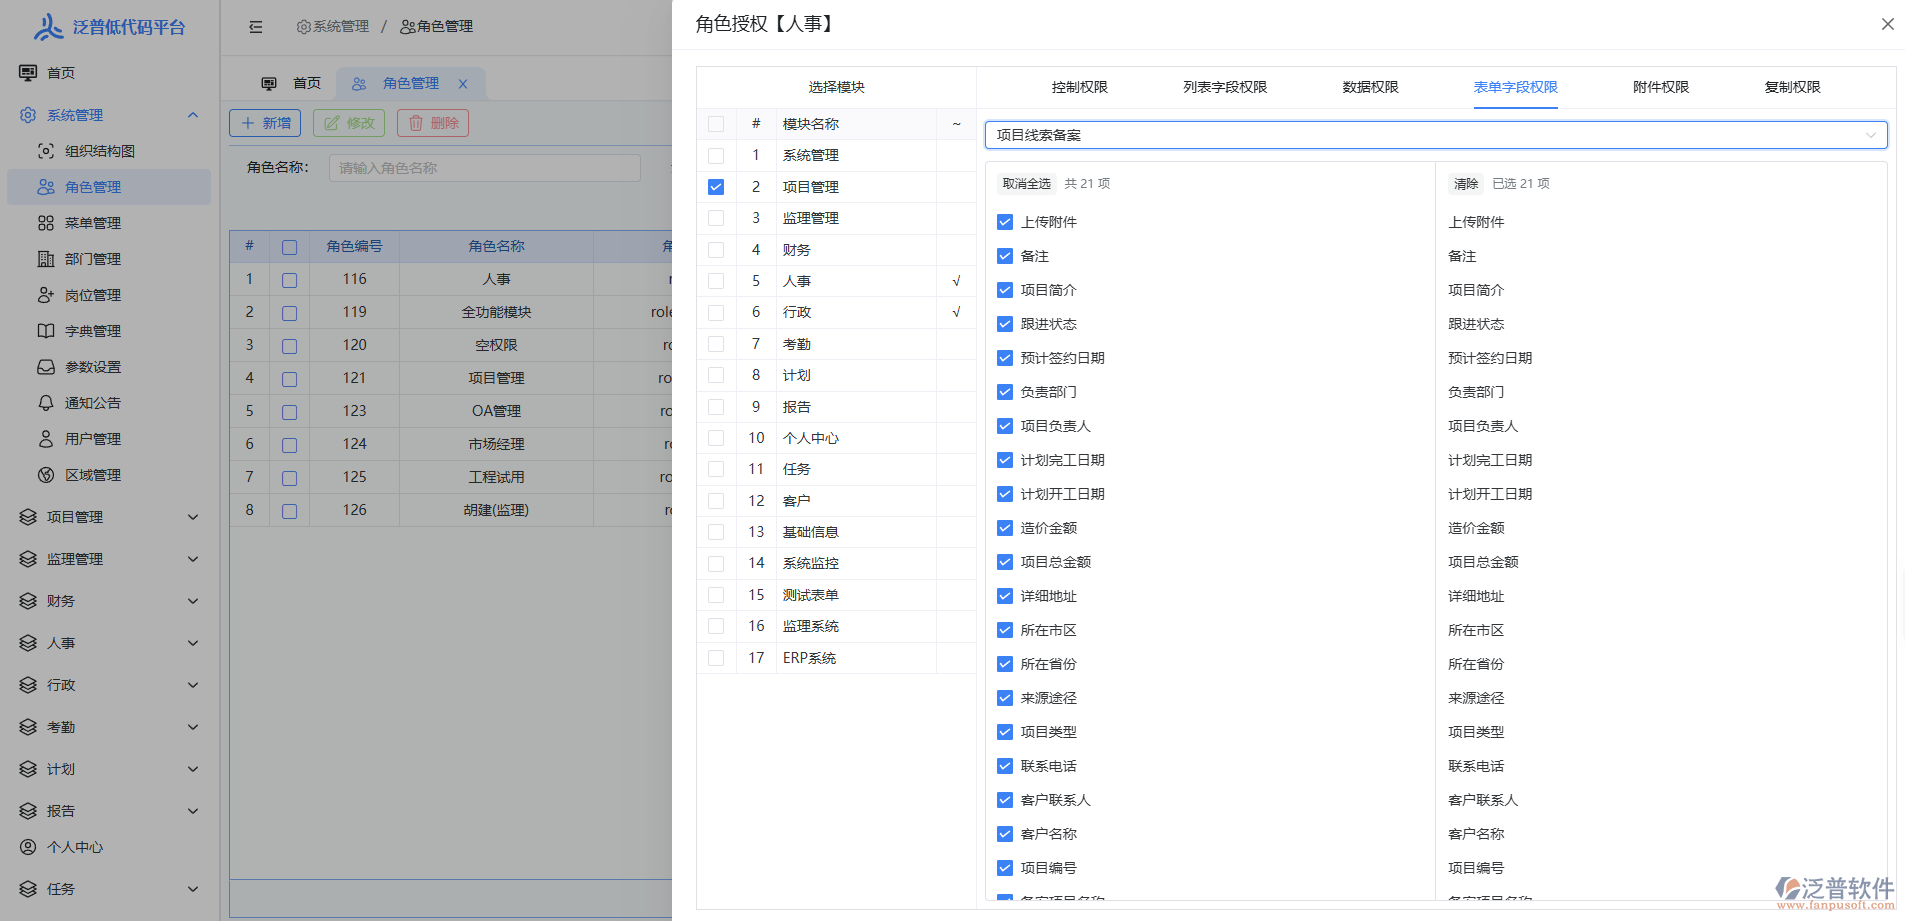Click the 字典管理 book icon
Image resolution: width=1905 pixels, height=921 pixels.
(46, 331)
